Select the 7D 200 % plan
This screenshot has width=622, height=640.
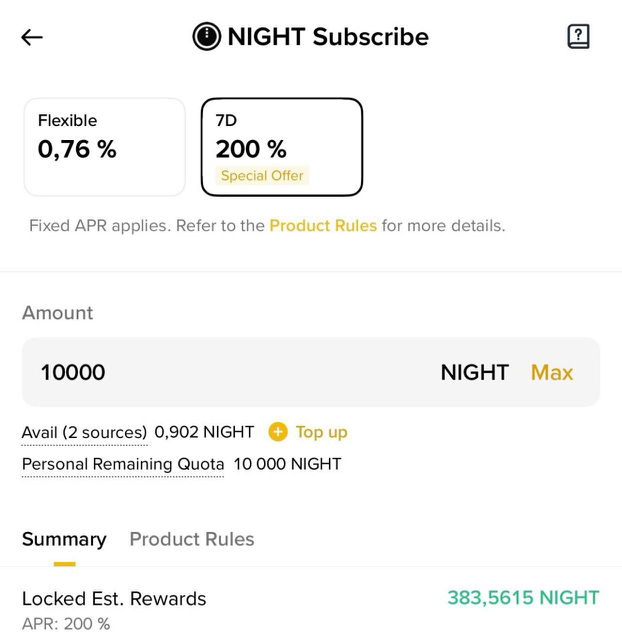[281, 146]
